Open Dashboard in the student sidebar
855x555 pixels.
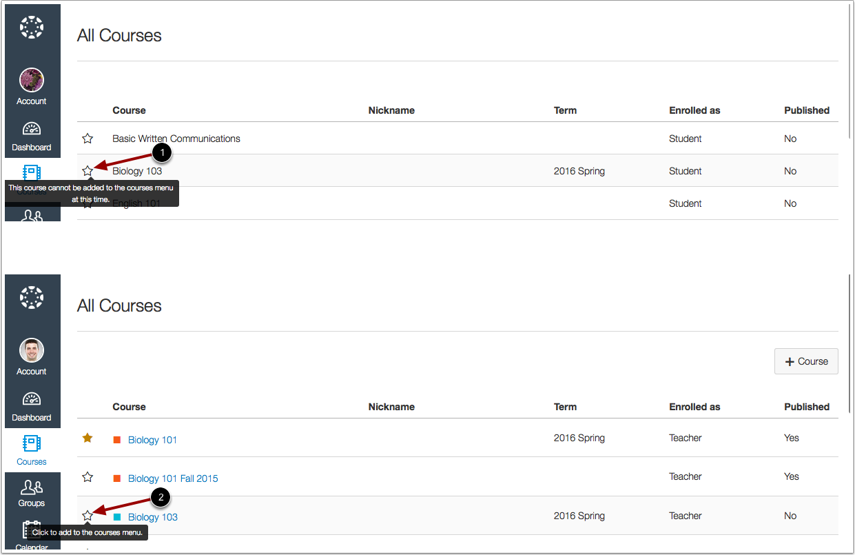[x=32, y=137]
